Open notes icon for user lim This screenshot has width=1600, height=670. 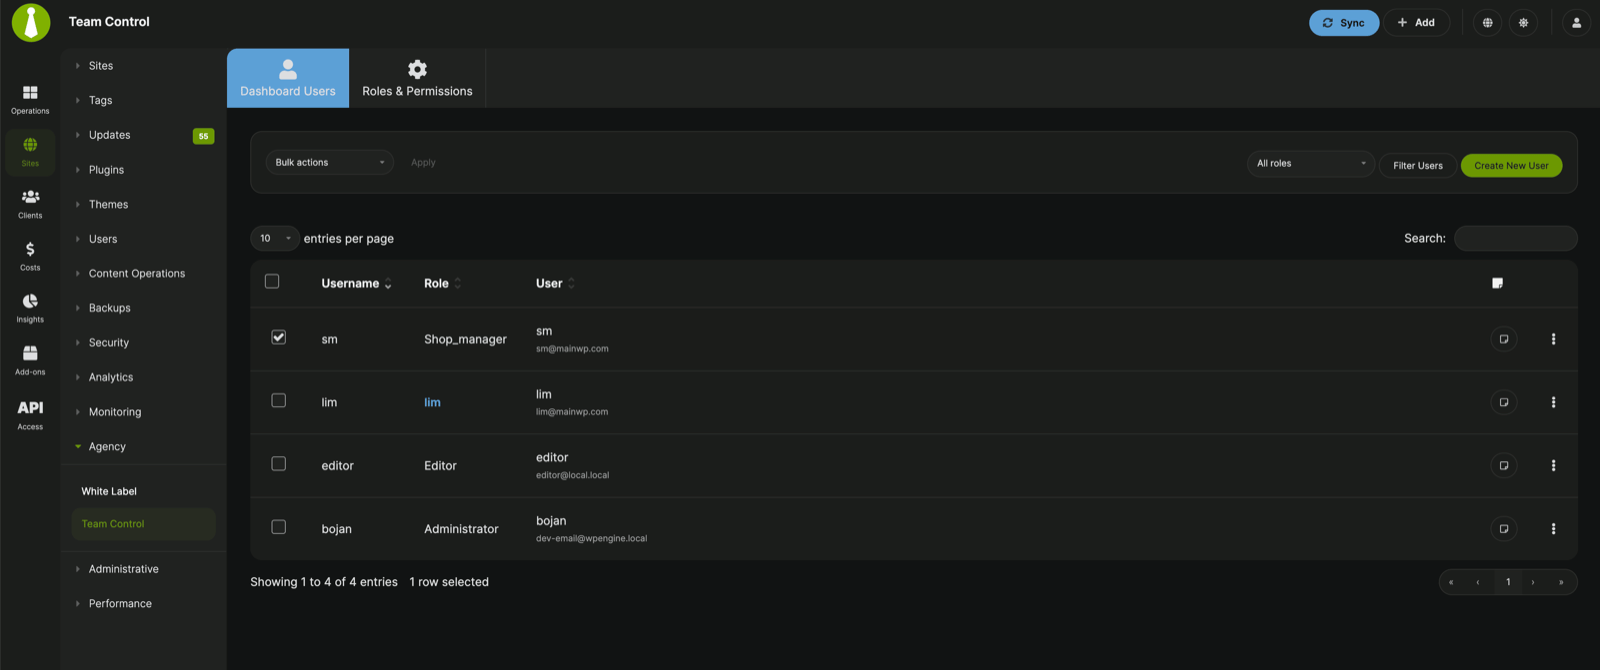coord(1504,402)
